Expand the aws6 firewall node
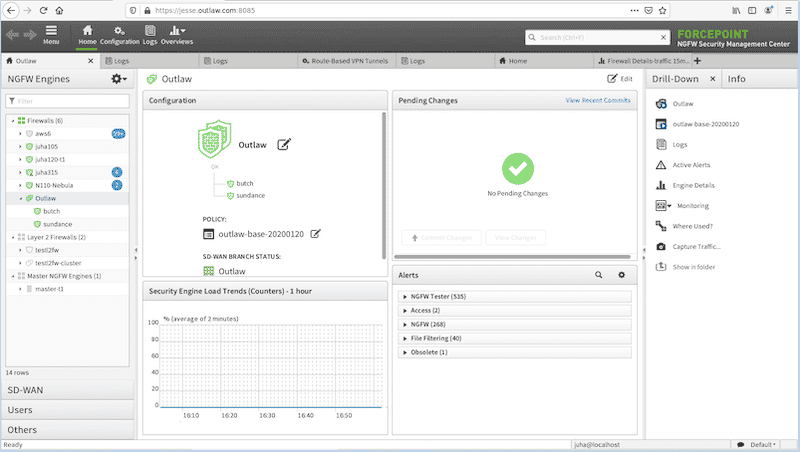The height and width of the screenshot is (452, 800). (x=20, y=134)
